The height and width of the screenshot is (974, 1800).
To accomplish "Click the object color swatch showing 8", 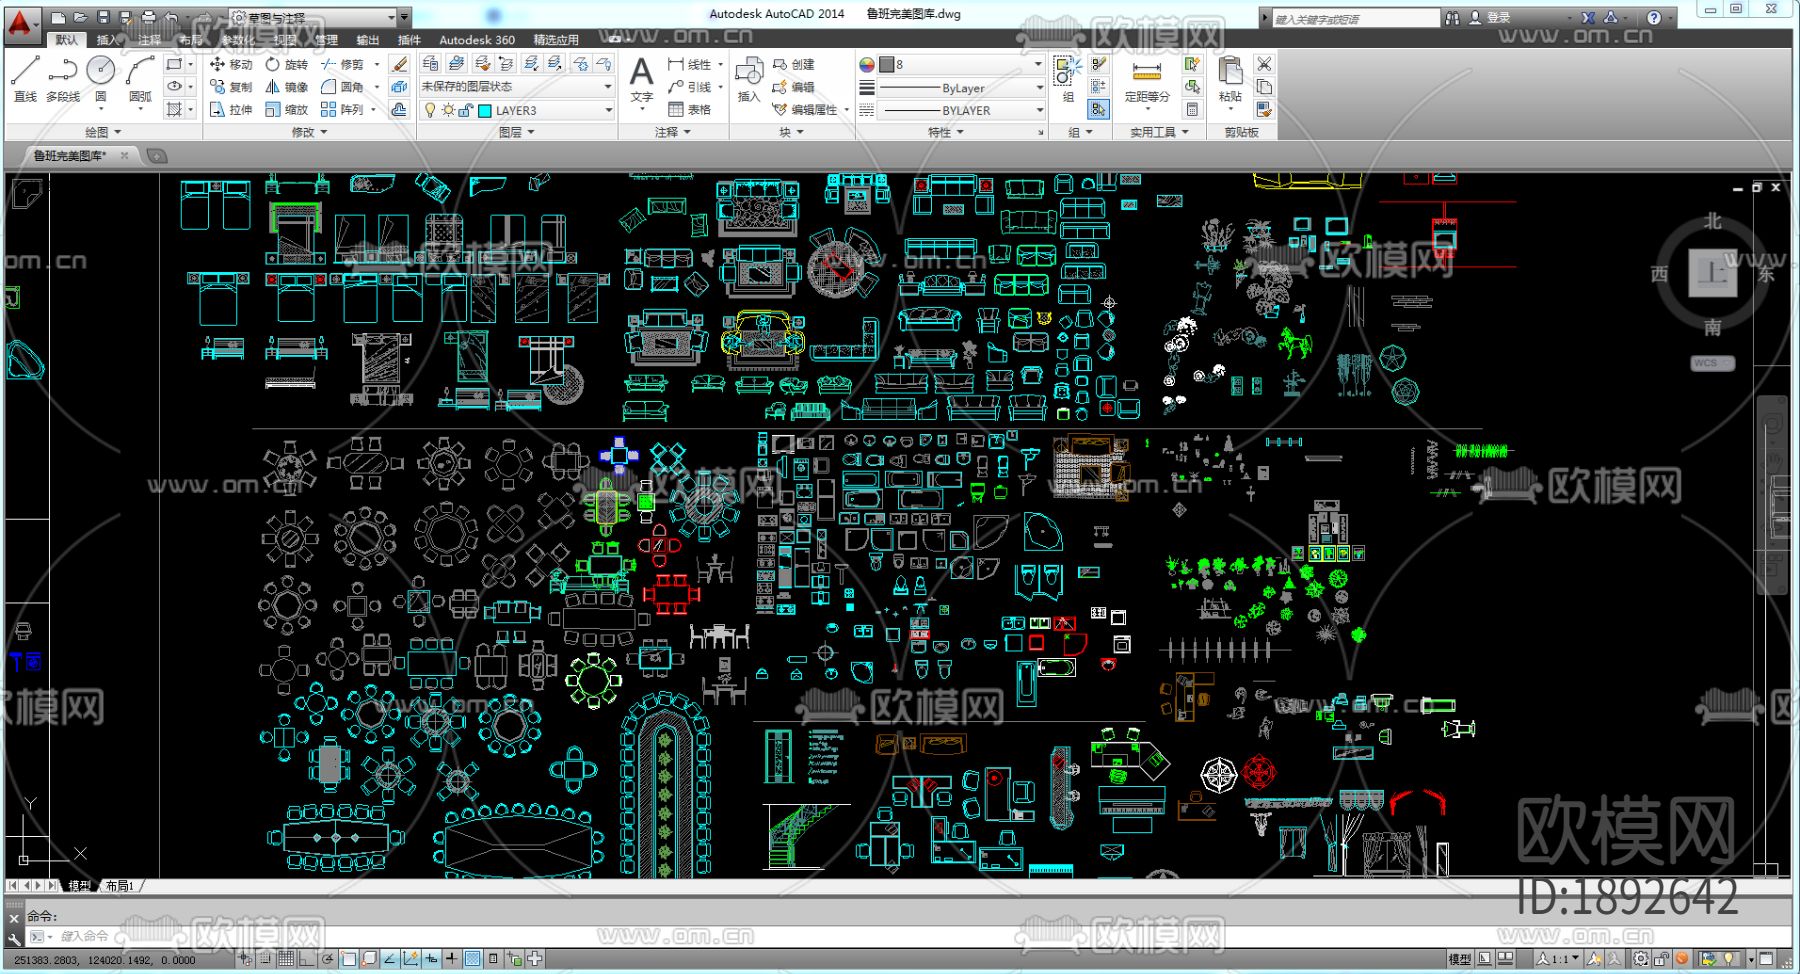I will 886,64.
